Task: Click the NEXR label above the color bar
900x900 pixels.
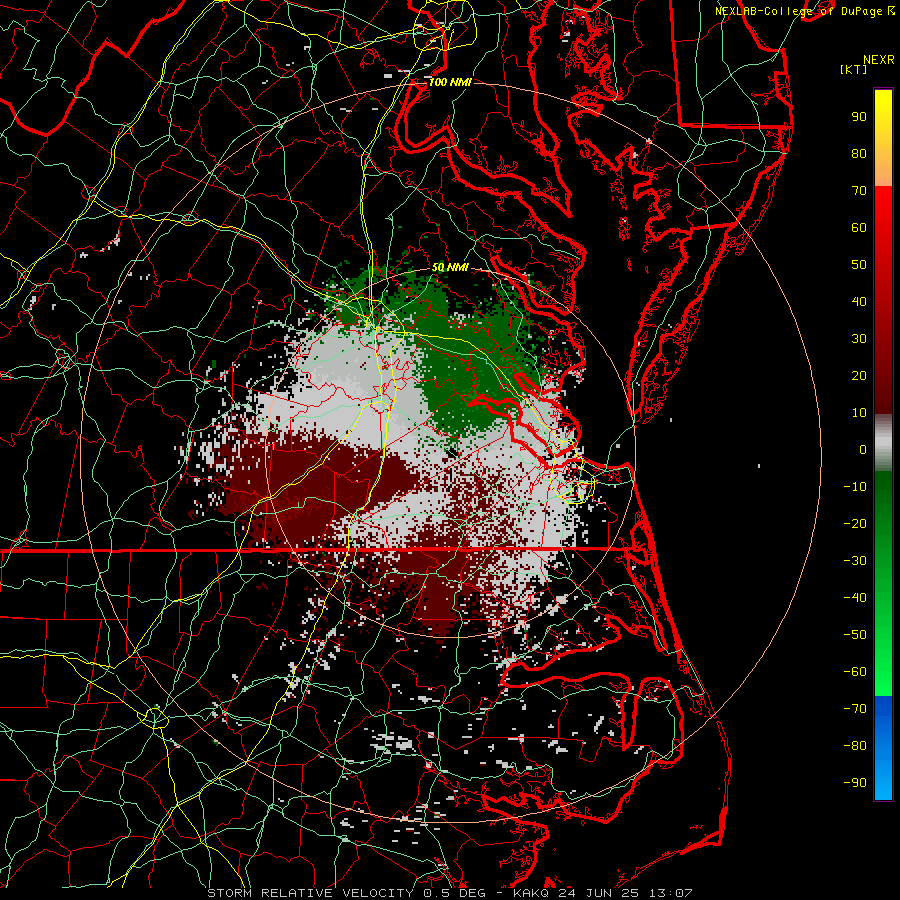Action: [x=879, y=60]
